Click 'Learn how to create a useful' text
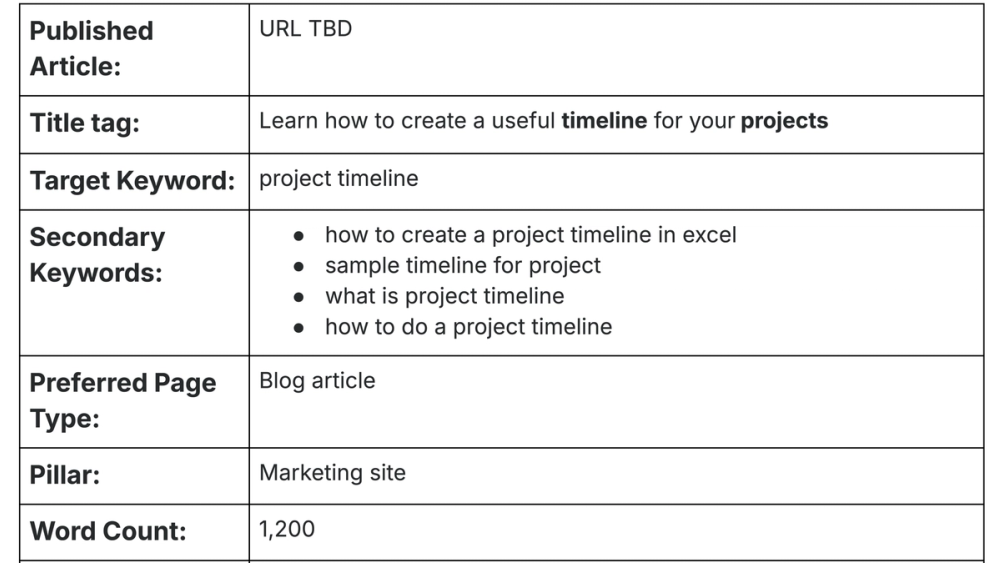1000x563 pixels. point(408,121)
